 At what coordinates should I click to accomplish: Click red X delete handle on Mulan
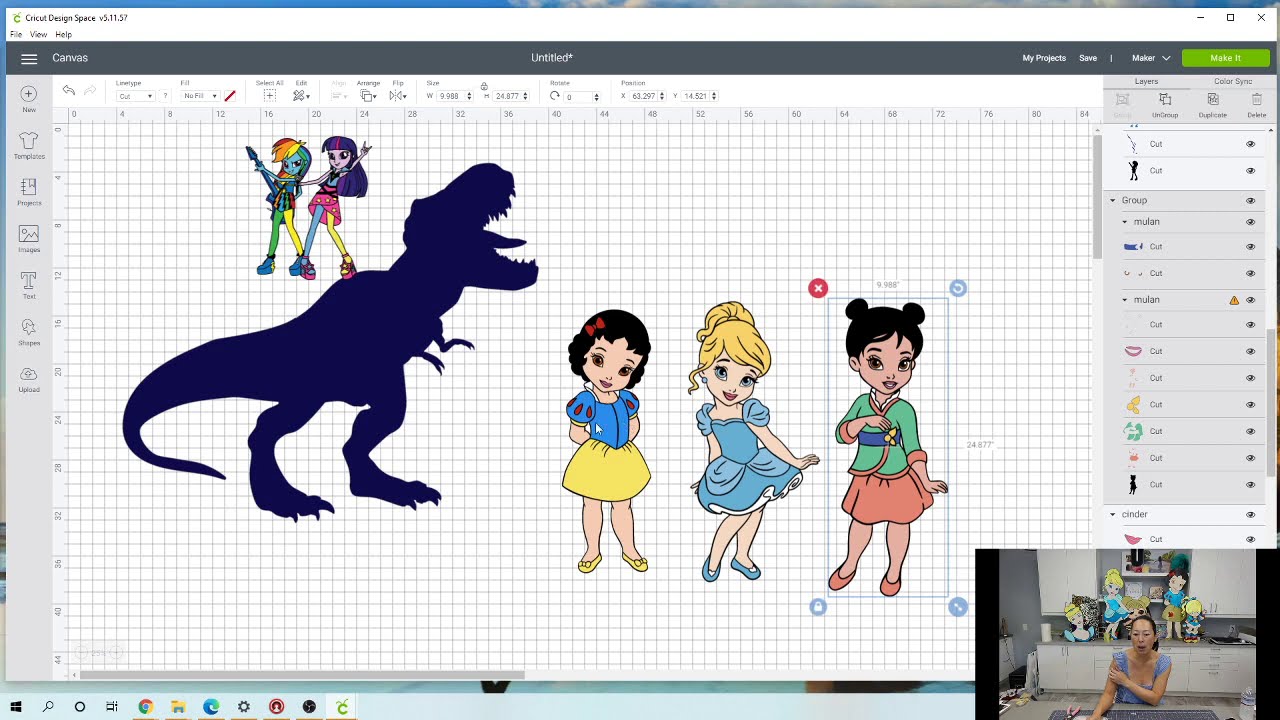818,288
